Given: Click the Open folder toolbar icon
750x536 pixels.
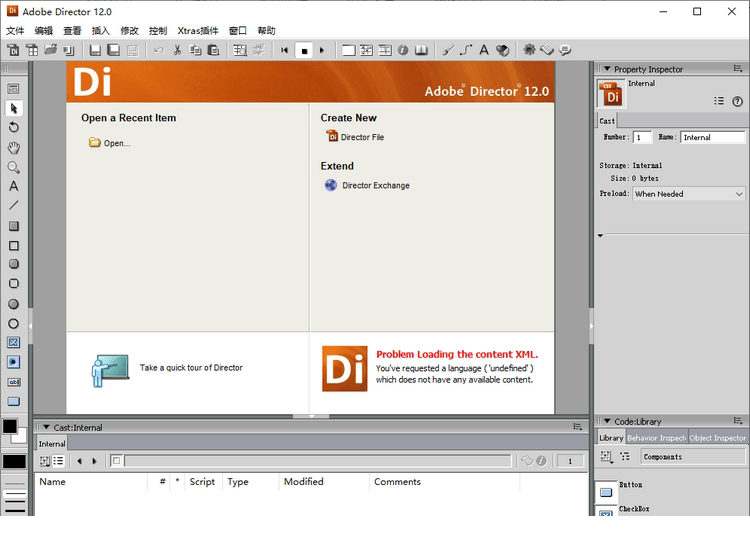Looking at the screenshot, I should 51,50.
